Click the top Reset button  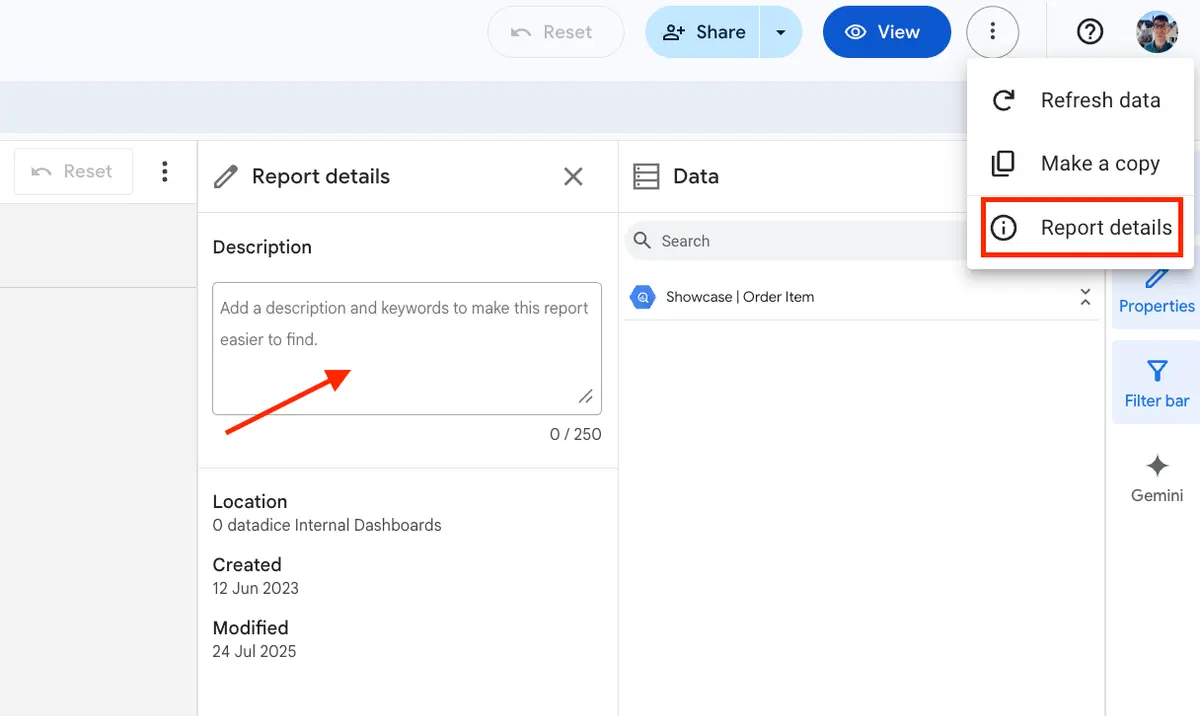(x=555, y=32)
